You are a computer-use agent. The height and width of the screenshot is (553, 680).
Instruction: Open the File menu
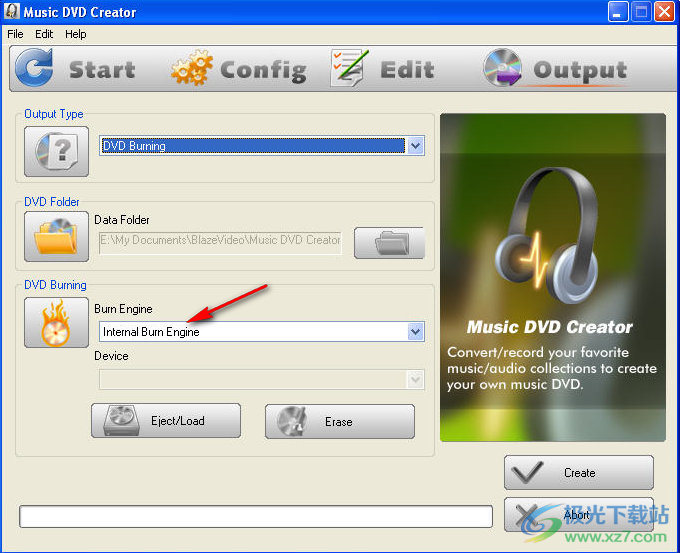point(15,34)
